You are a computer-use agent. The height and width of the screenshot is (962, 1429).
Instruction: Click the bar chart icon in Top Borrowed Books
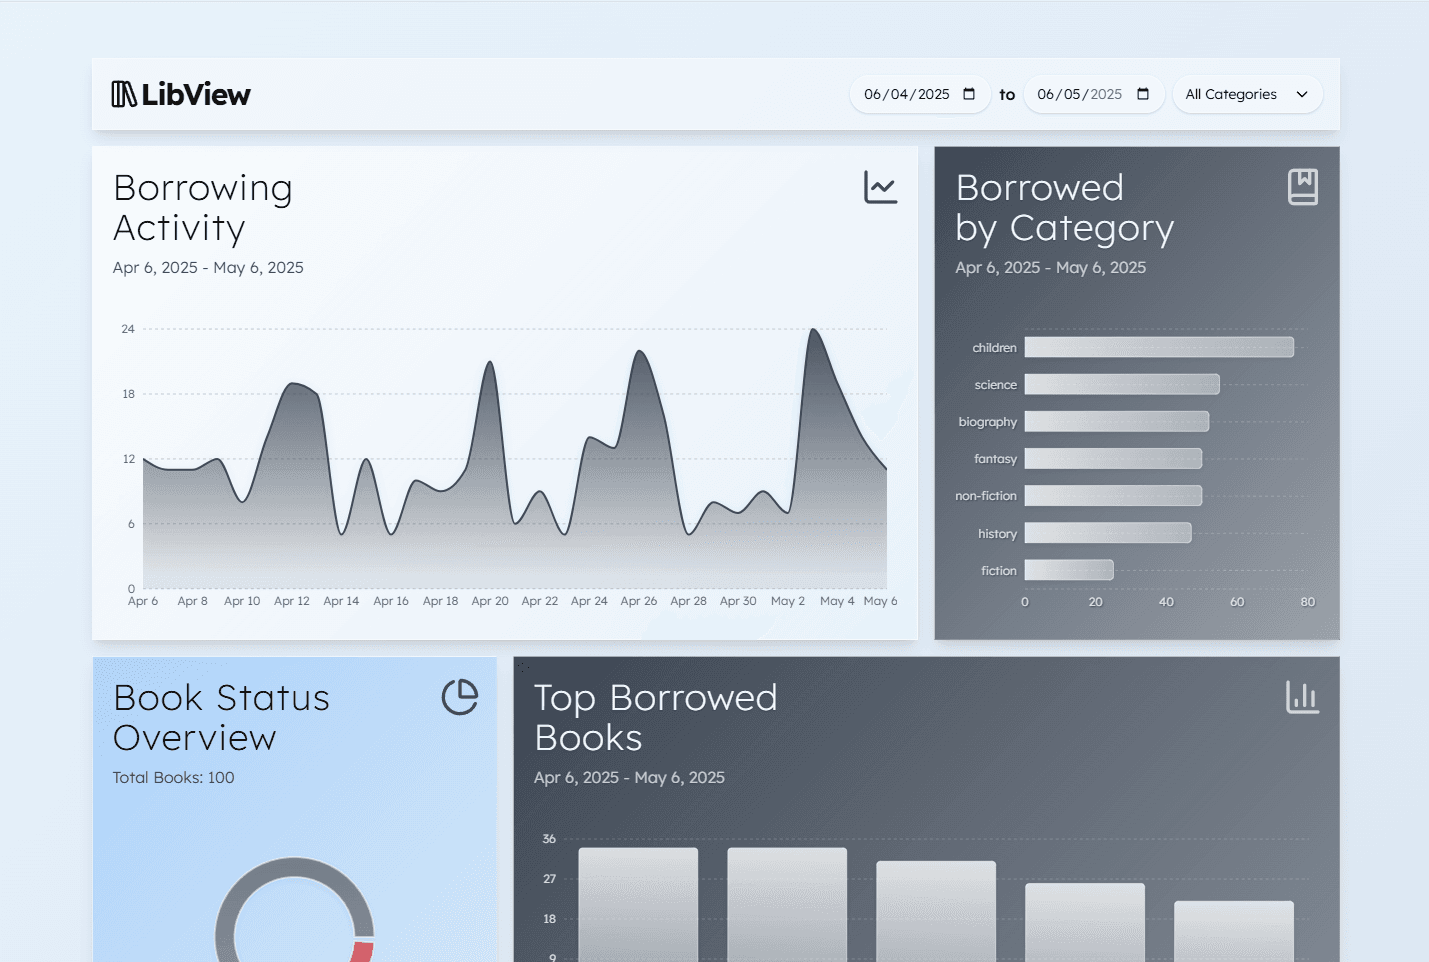(x=1302, y=697)
